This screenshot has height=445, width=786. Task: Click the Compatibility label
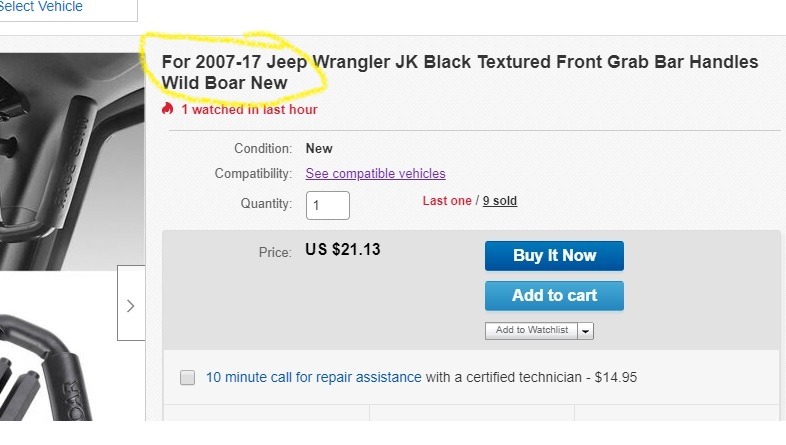[253, 174]
